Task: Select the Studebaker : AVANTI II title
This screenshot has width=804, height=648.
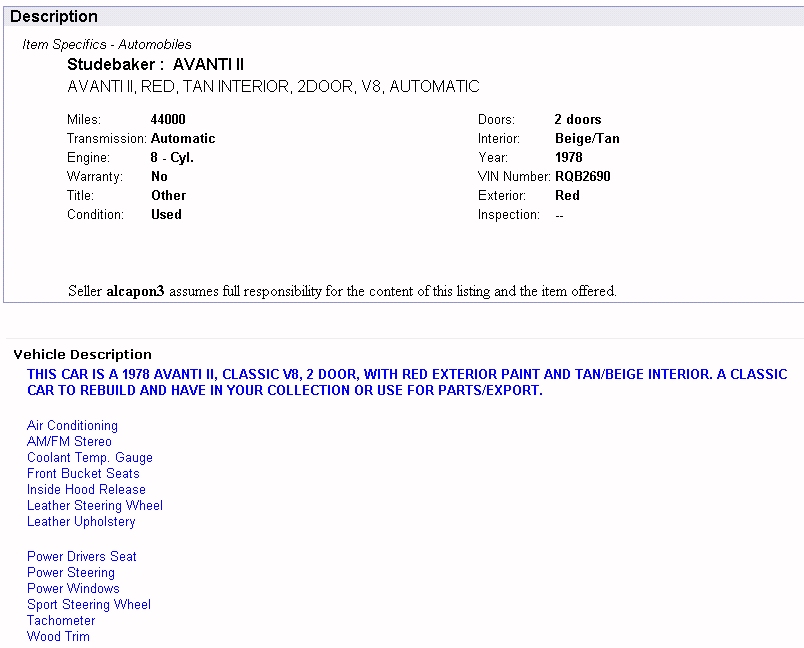Action: pyautogui.click(x=155, y=65)
